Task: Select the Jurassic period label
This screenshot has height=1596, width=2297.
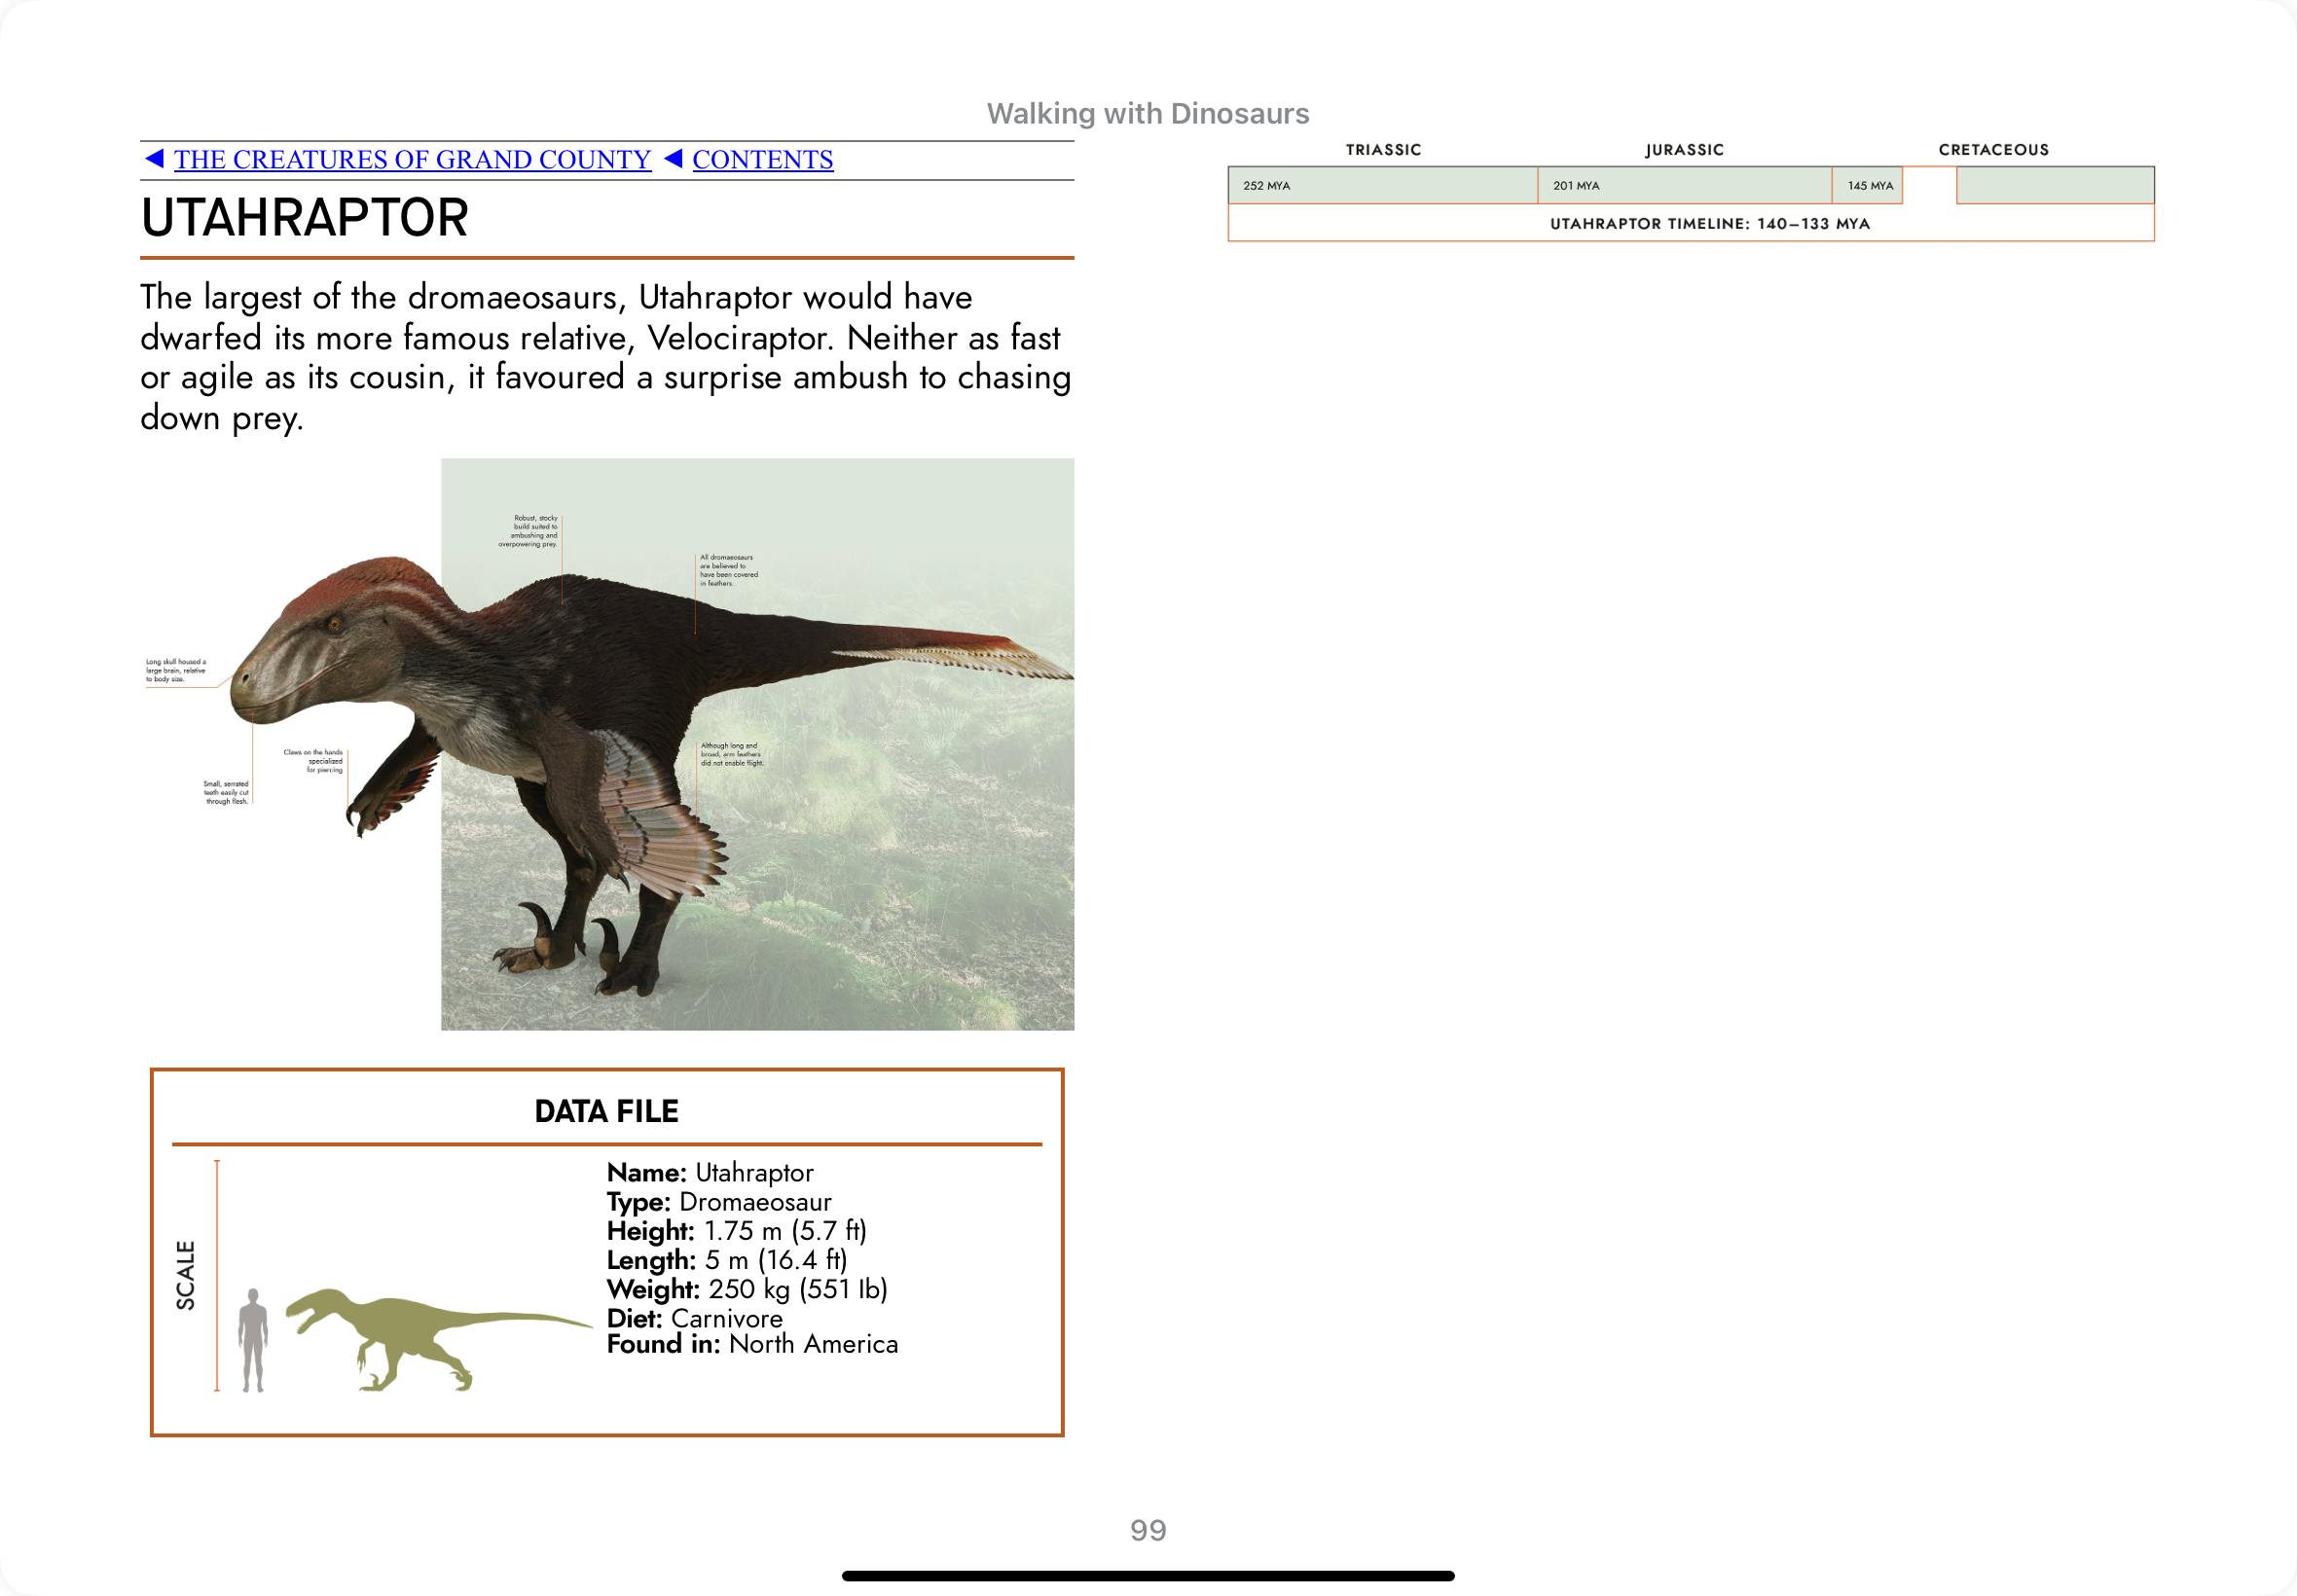Action: pyautogui.click(x=1684, y=150)
